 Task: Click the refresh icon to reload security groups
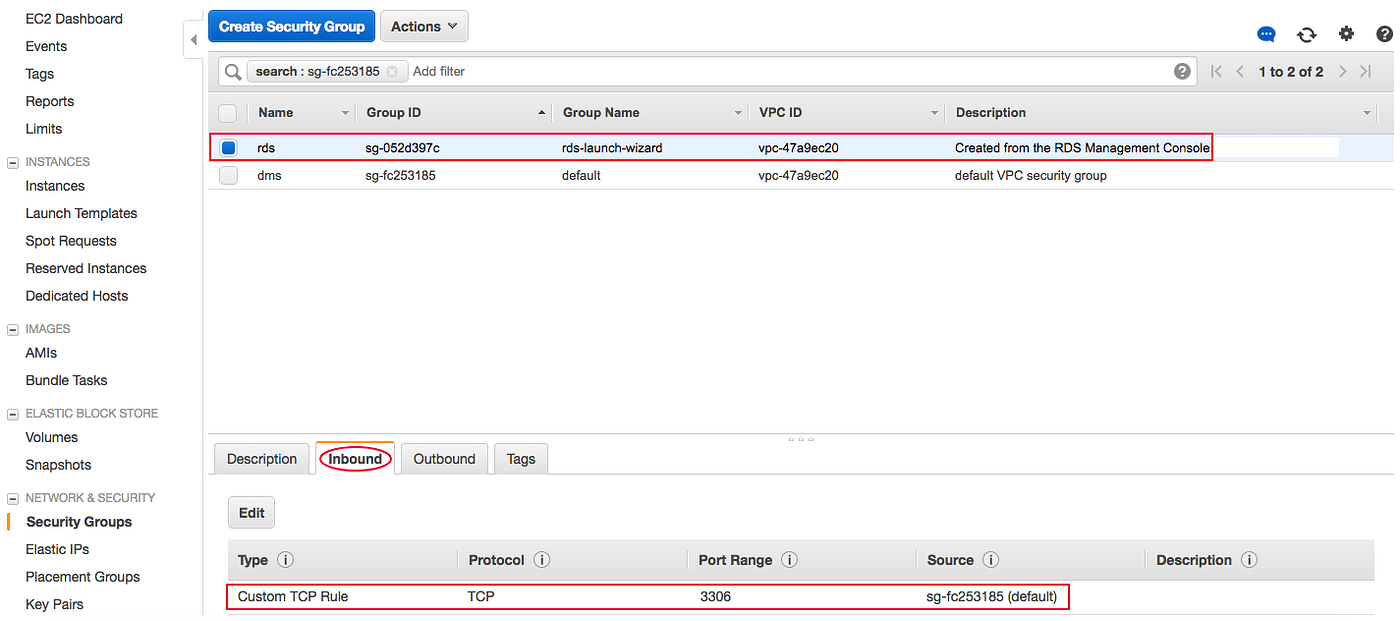pos(1306,34)
